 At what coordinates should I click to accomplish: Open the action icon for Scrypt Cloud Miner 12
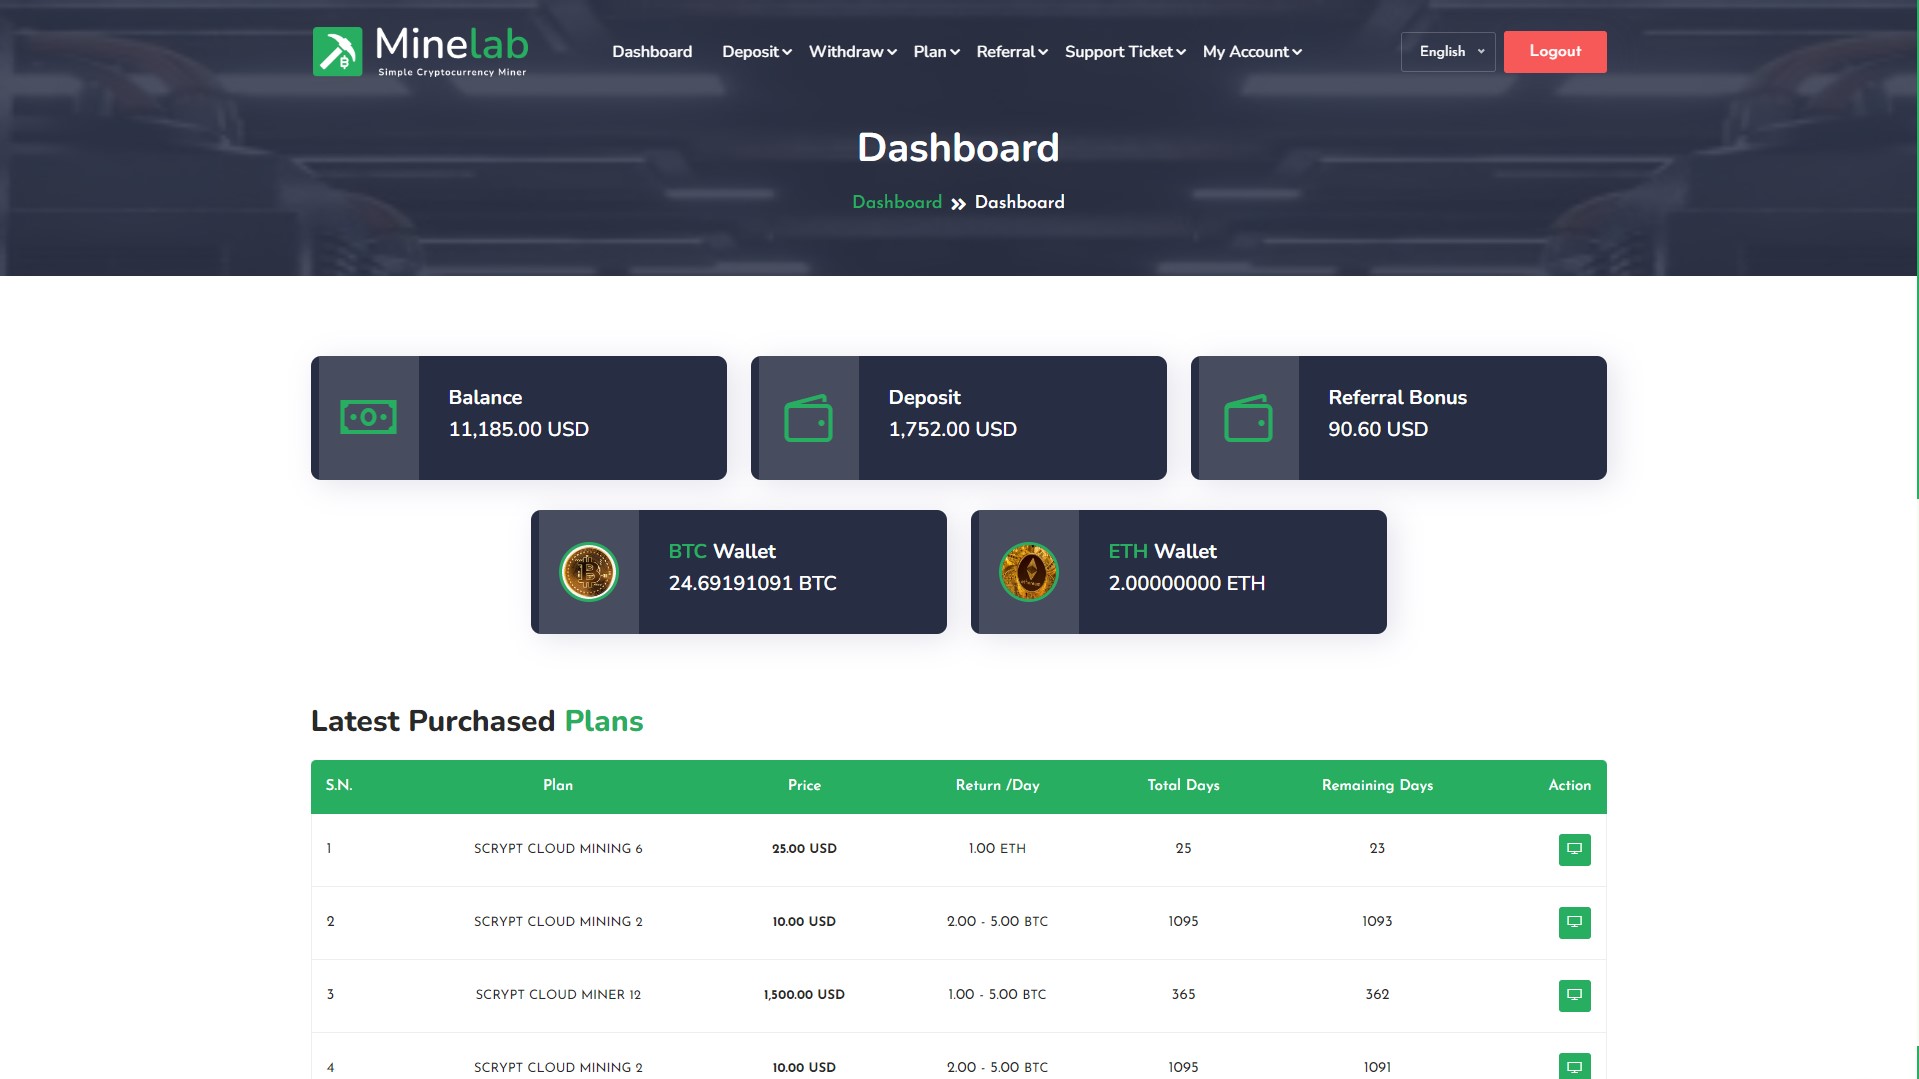[x=1574, y=996]
